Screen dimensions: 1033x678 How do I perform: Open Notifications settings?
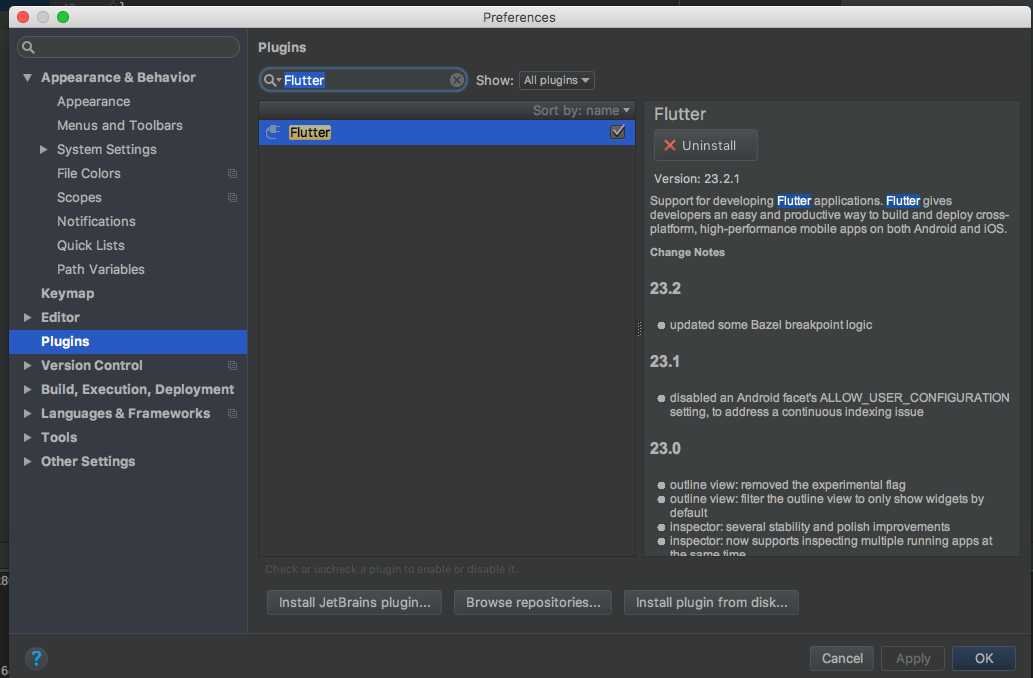coord(96,221)
